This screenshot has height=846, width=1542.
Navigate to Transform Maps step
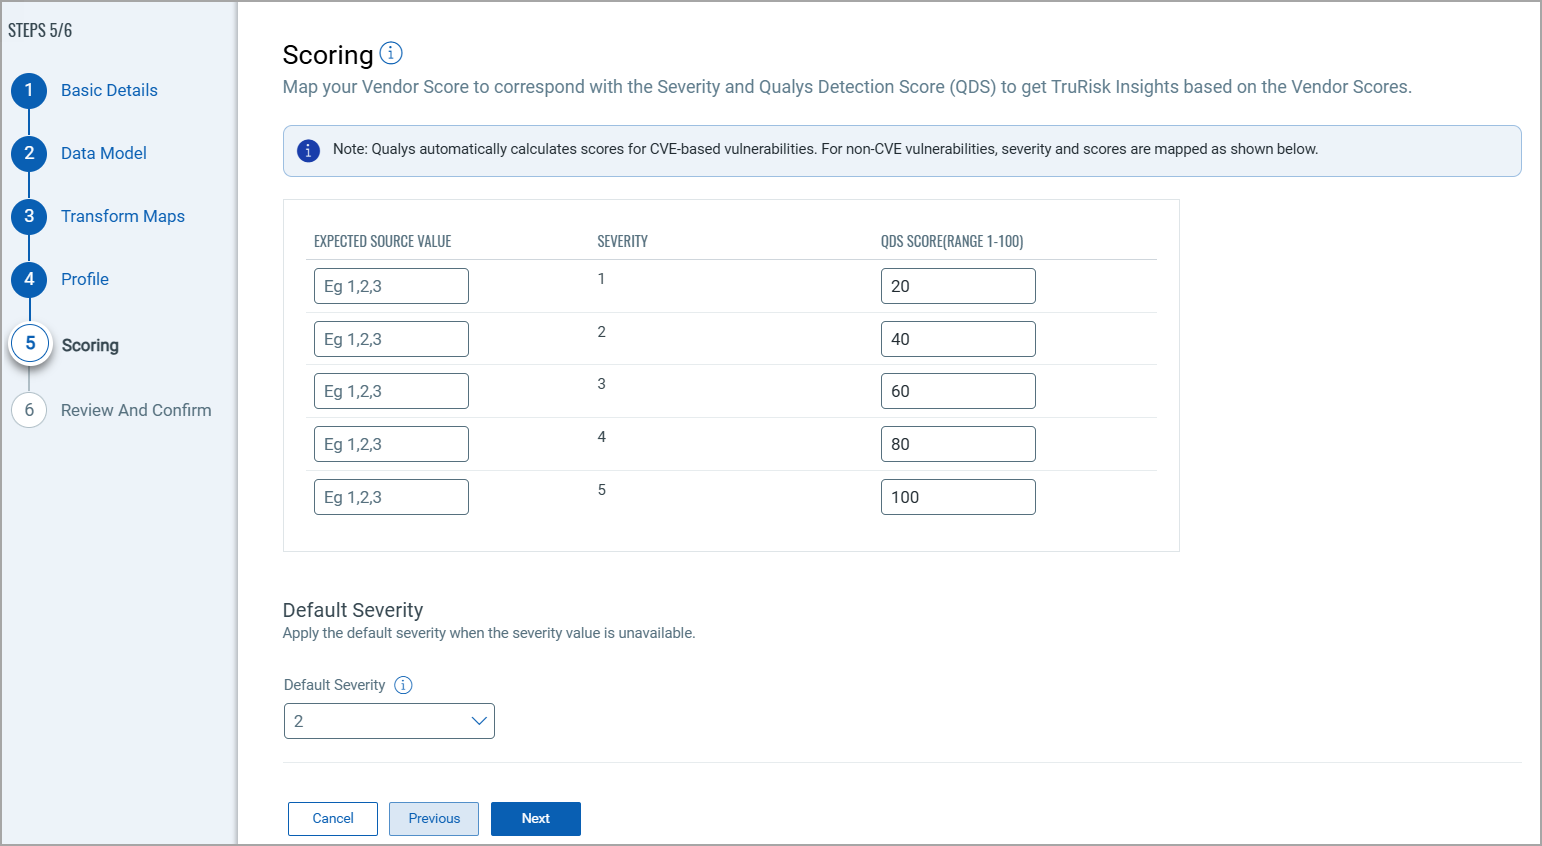coord(123,216)
